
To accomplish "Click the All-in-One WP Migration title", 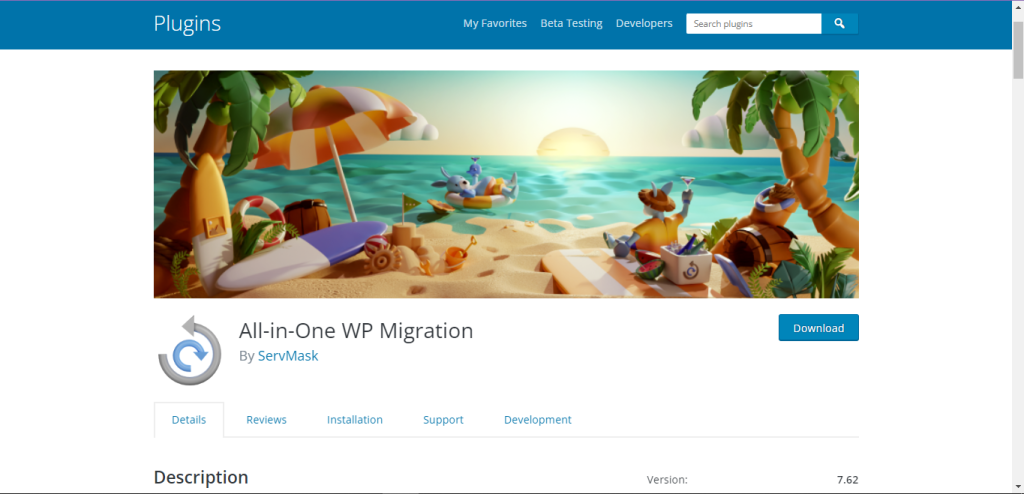I will 356,331.
